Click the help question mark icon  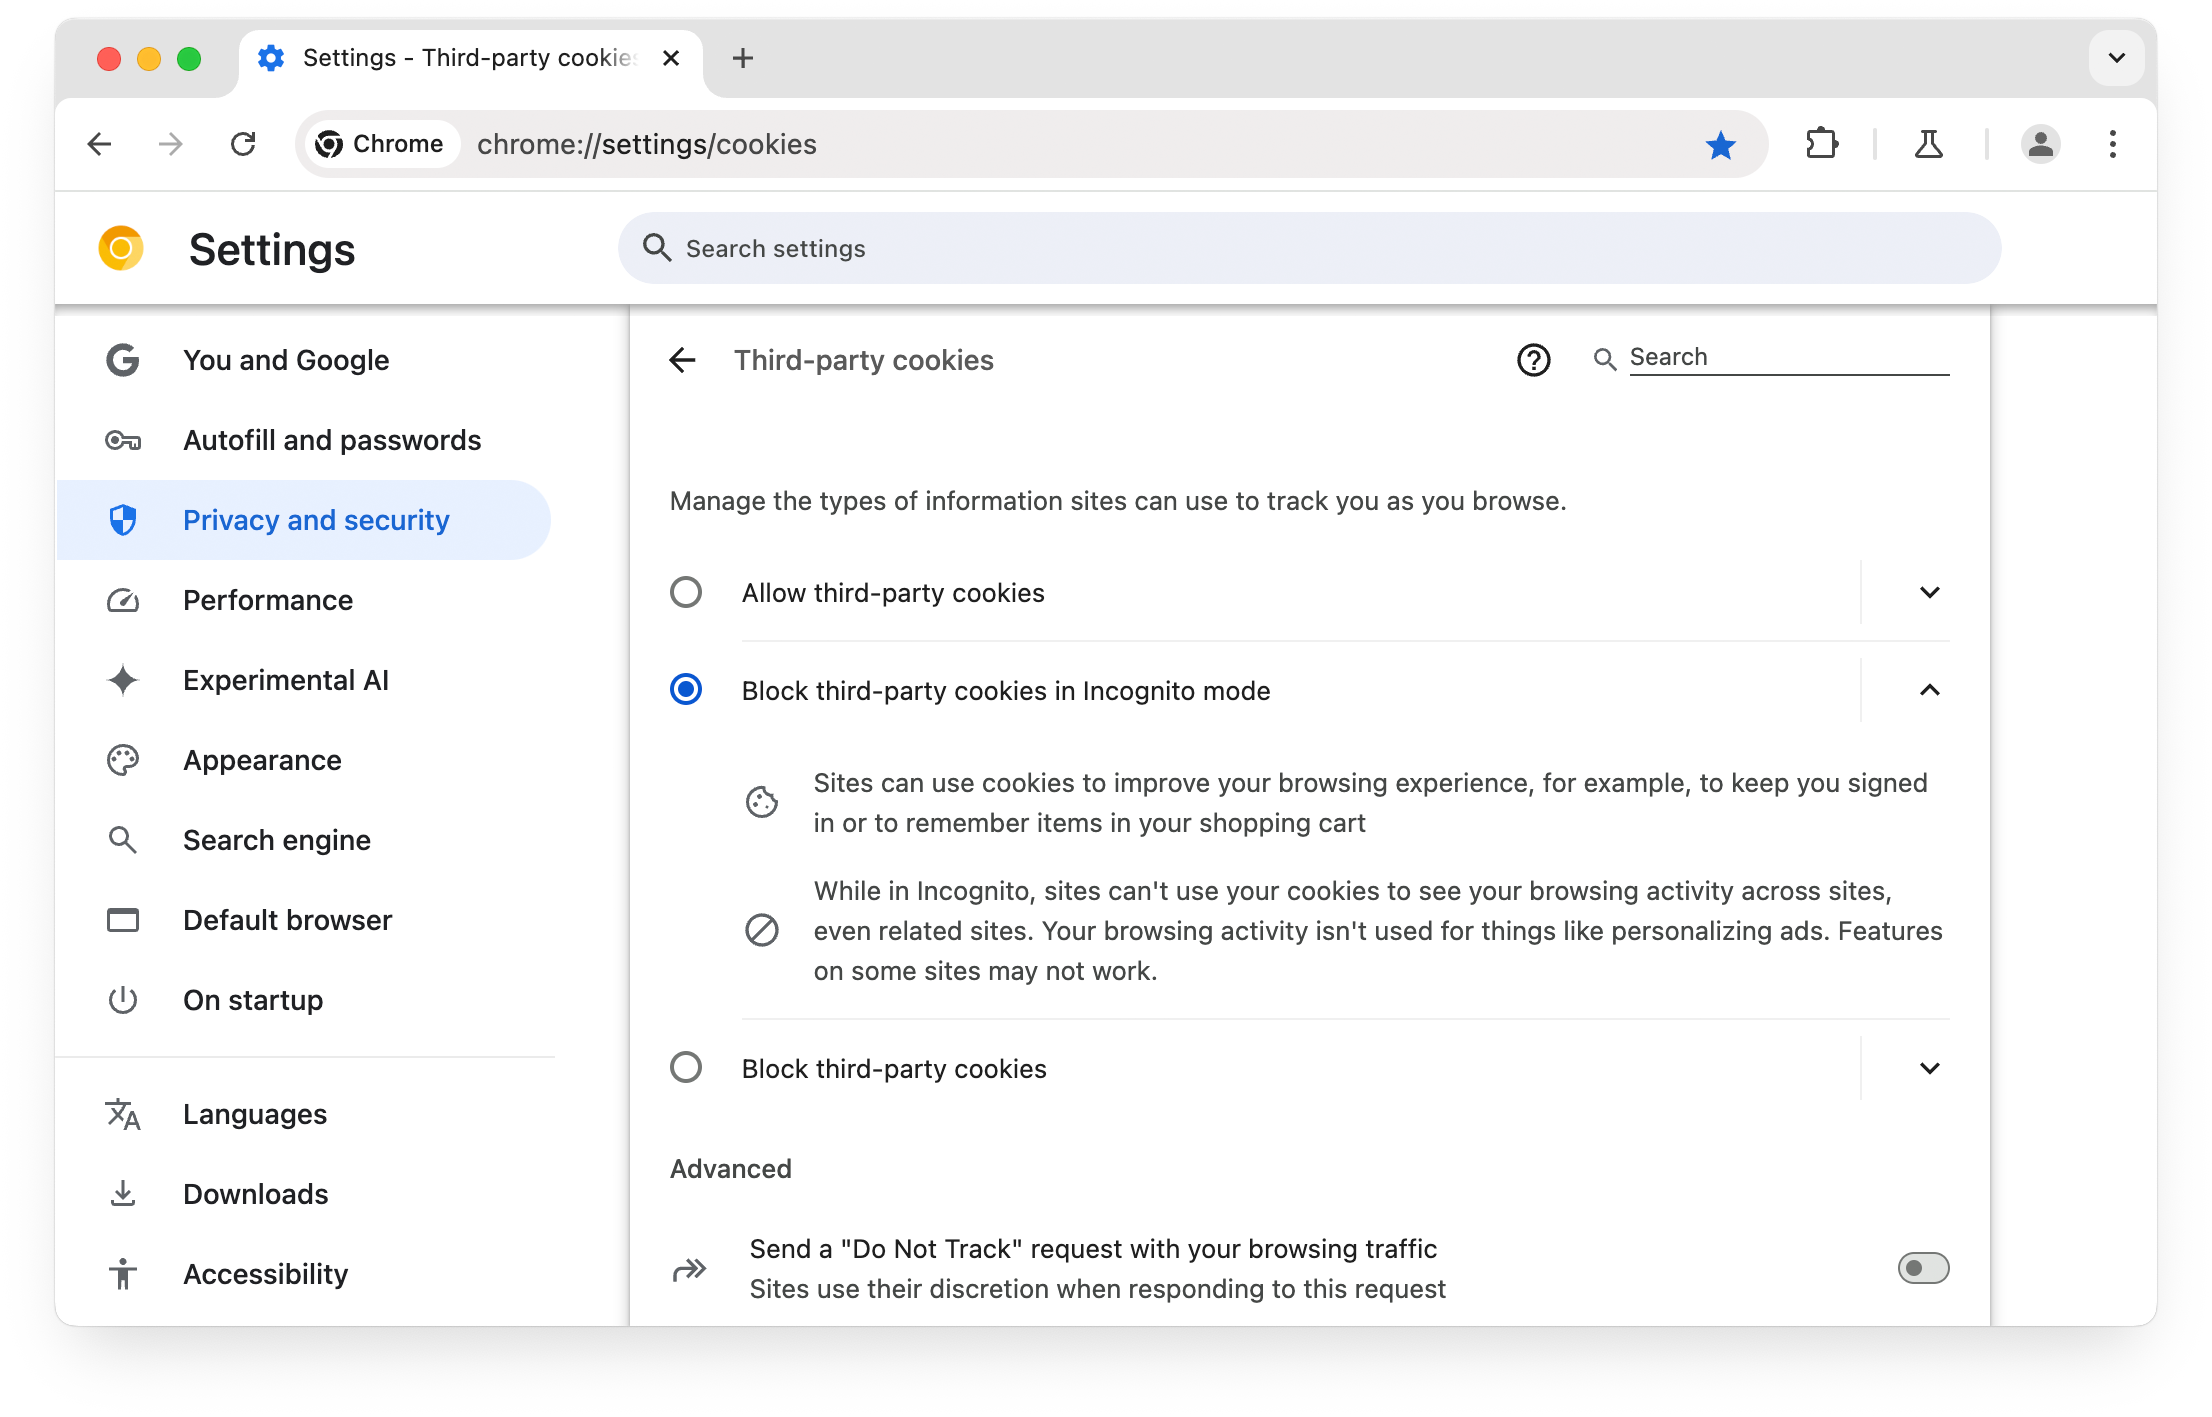click(x=1535, y=358)
